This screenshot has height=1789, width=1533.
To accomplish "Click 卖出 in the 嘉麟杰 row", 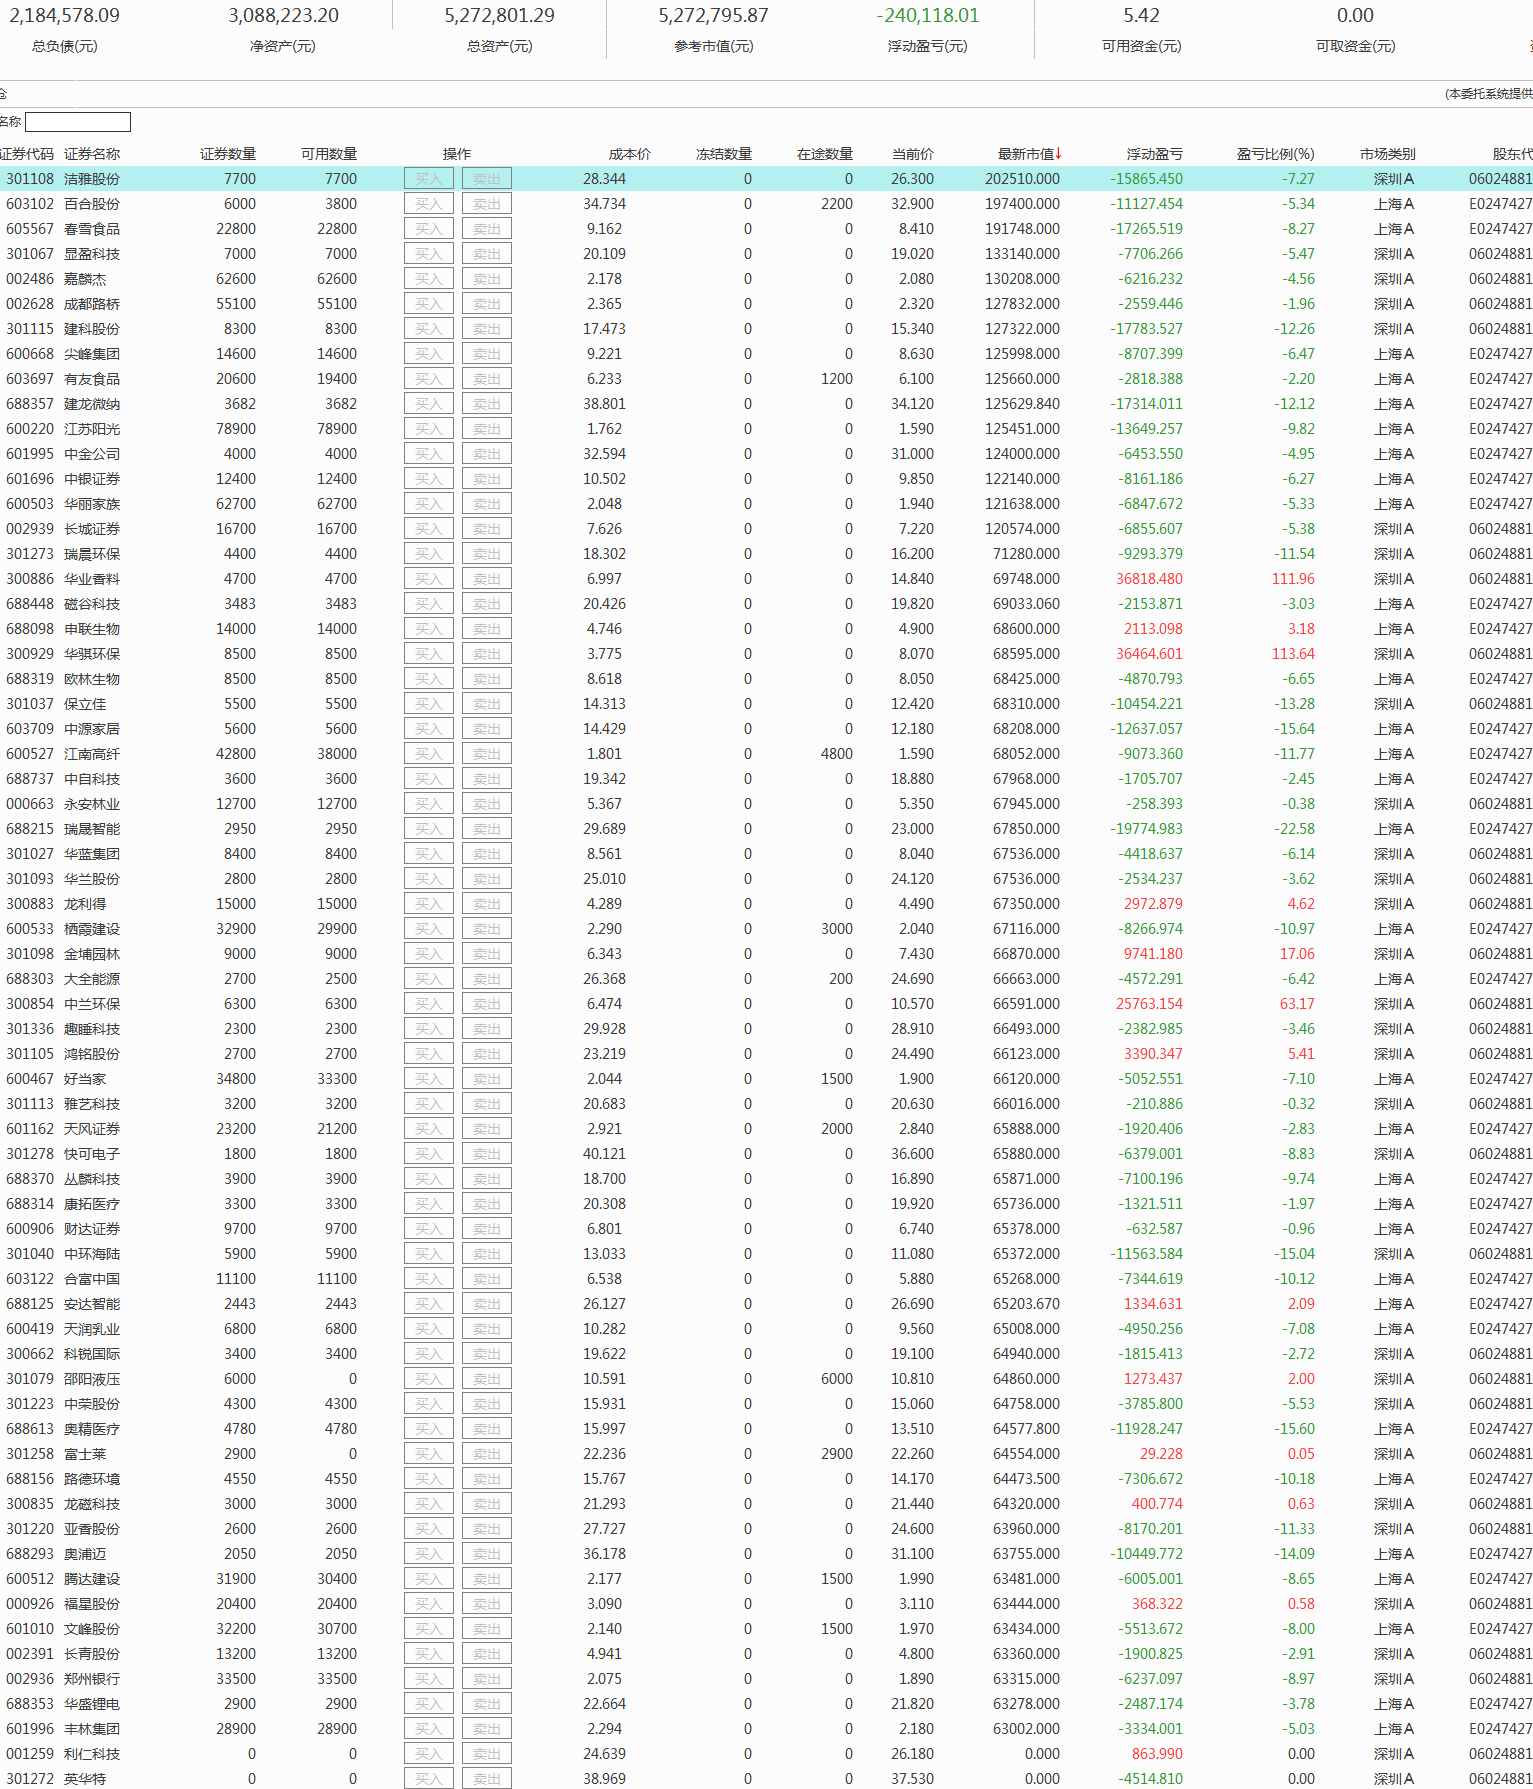I will pyautogui.click(x=487, y=279).
